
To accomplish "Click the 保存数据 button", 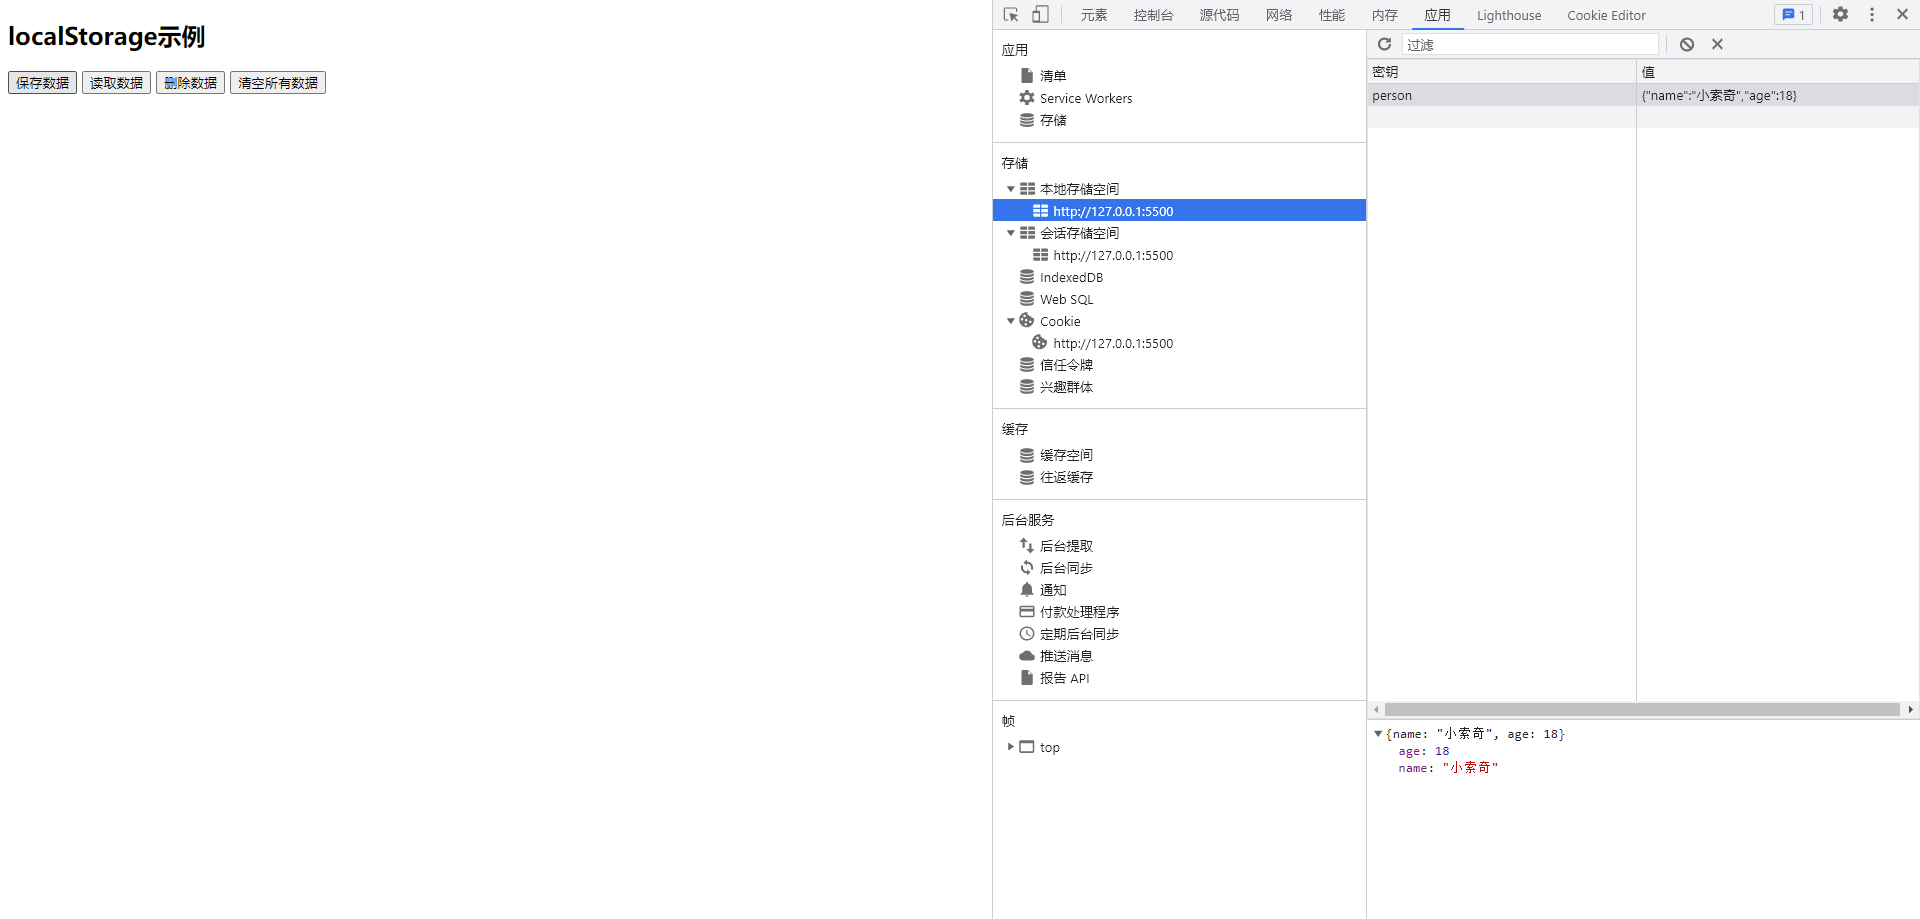I will pyautogui.click(x=42, y=83).
